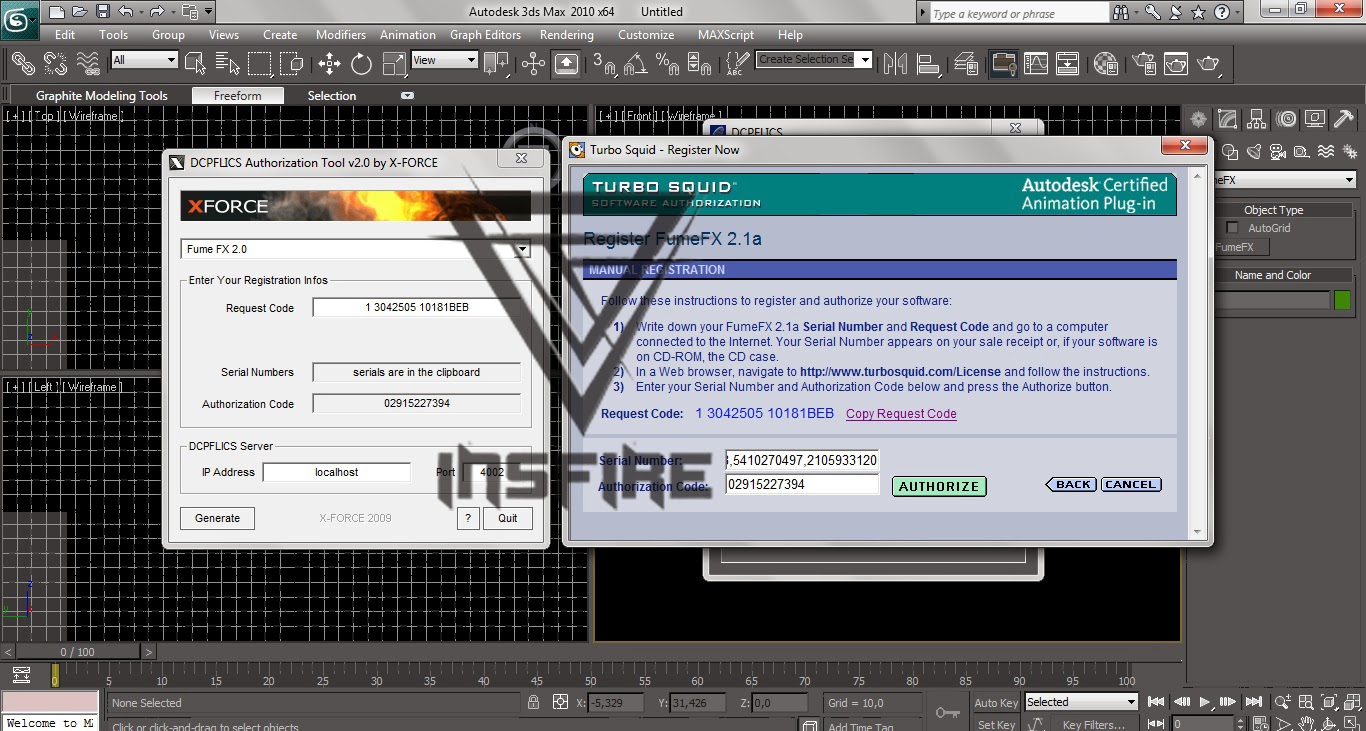This screenshot has height=731, width=1366.
Task: Open Curve Editor from main toolbar
Action: (1035, 64)
